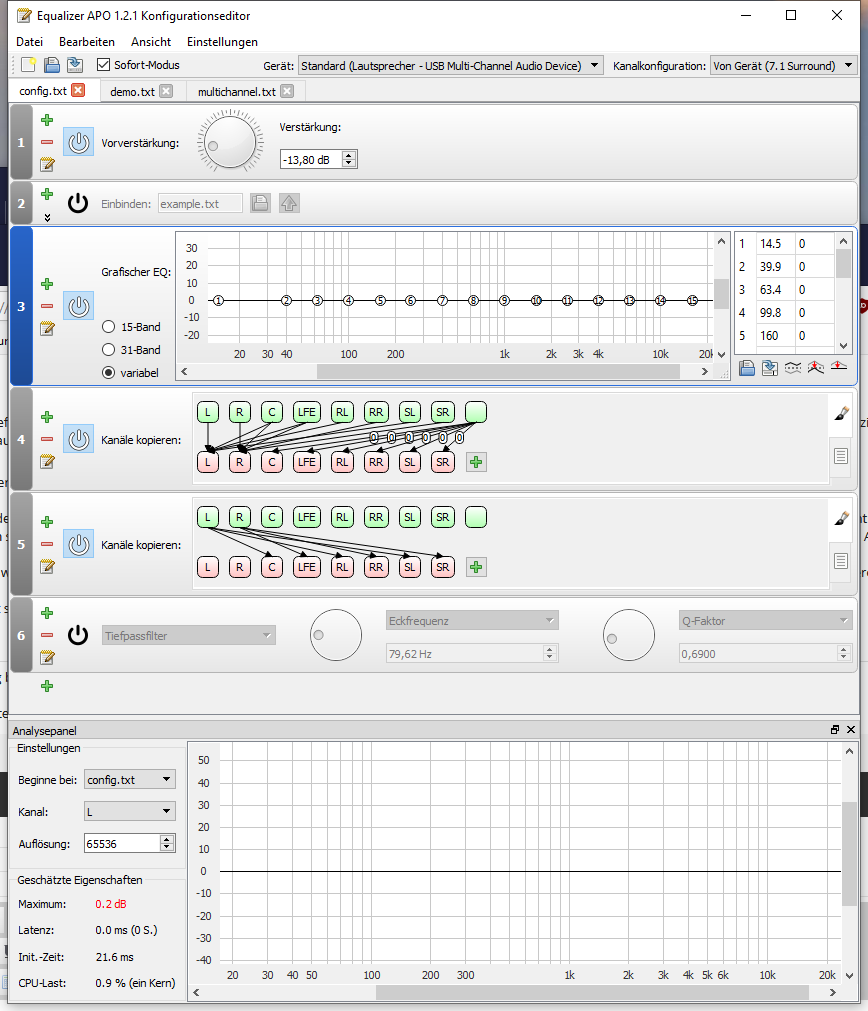
Task: Uncheck the Sofort-Modus checkbox
Action: (104, 65)
